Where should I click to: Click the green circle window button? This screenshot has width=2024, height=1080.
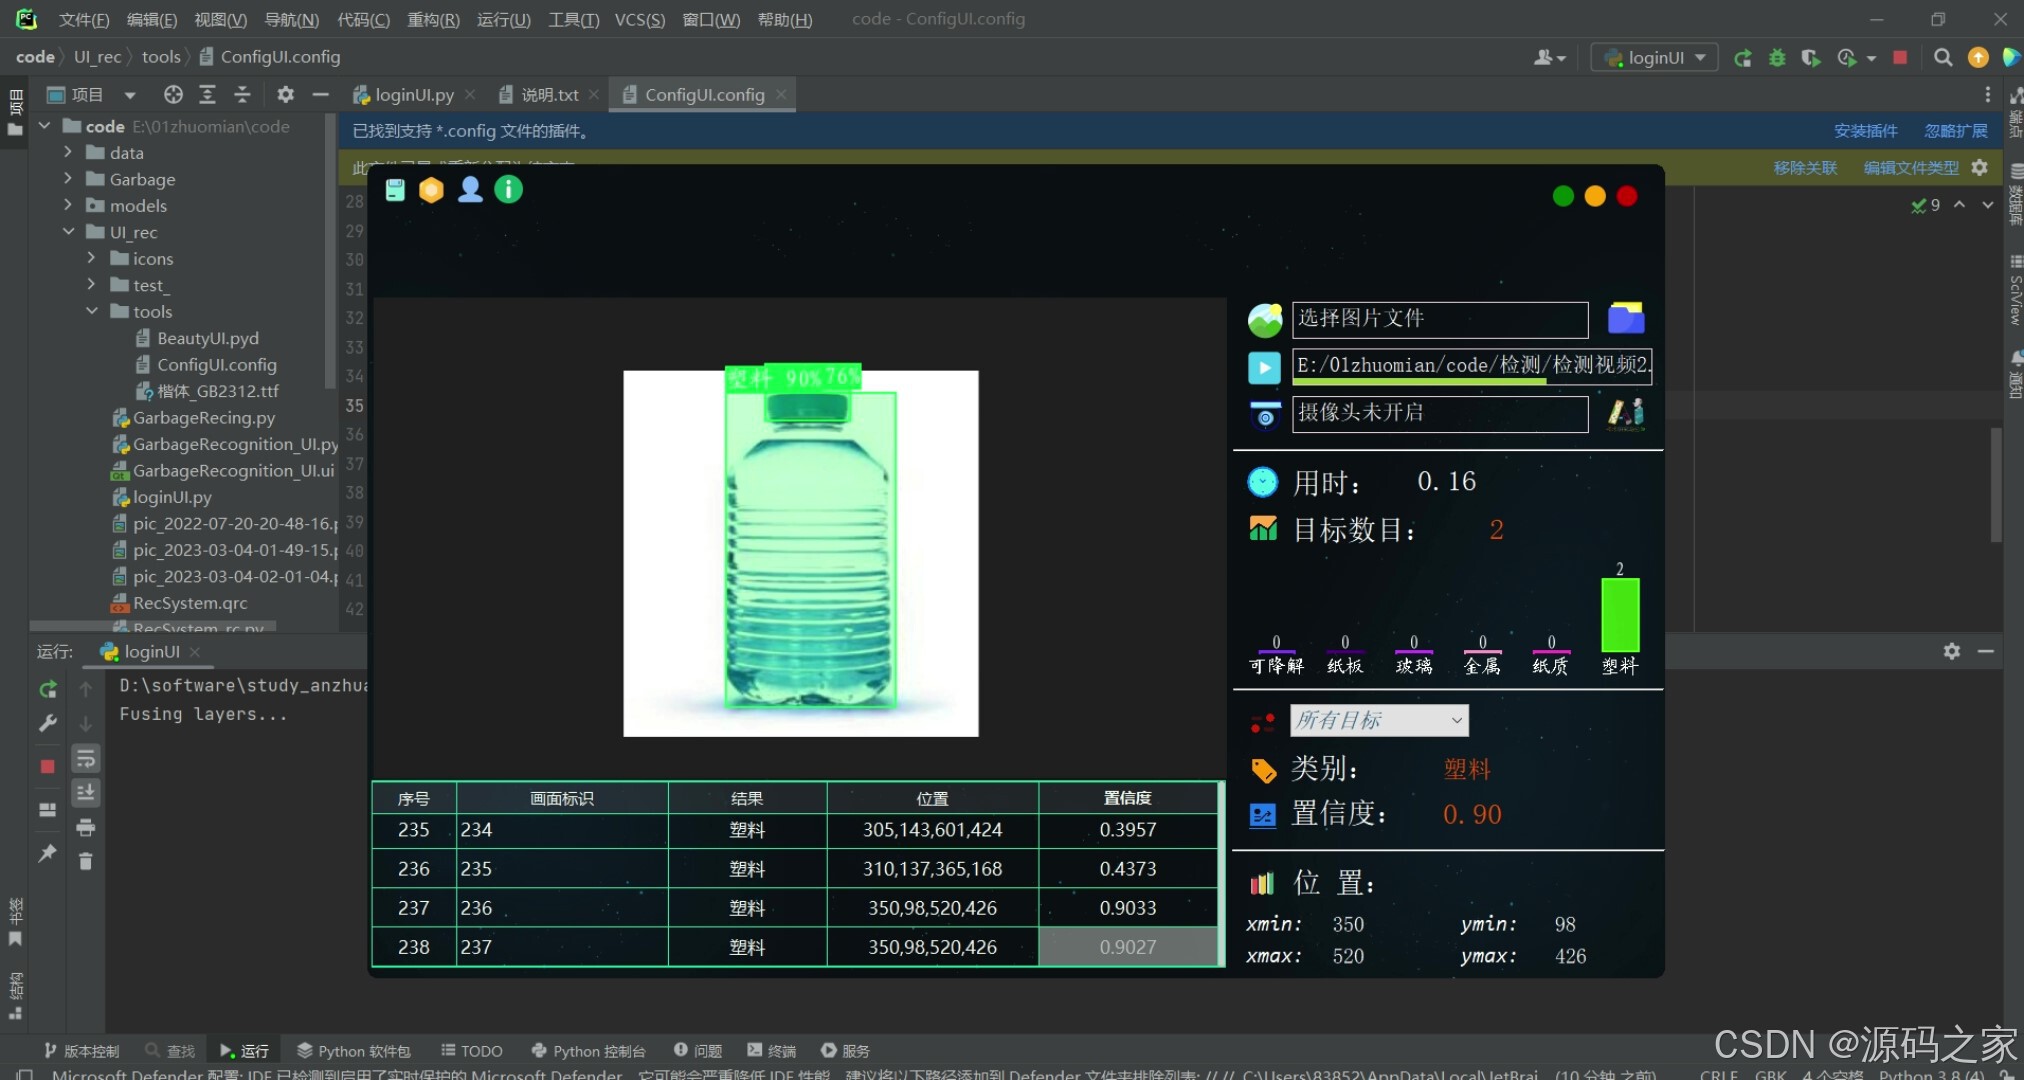pos(1563,197)
